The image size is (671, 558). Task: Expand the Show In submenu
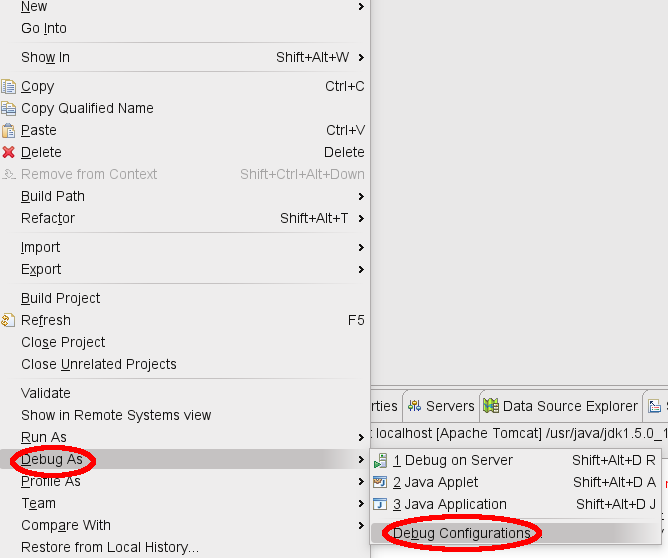click(361, 58)
